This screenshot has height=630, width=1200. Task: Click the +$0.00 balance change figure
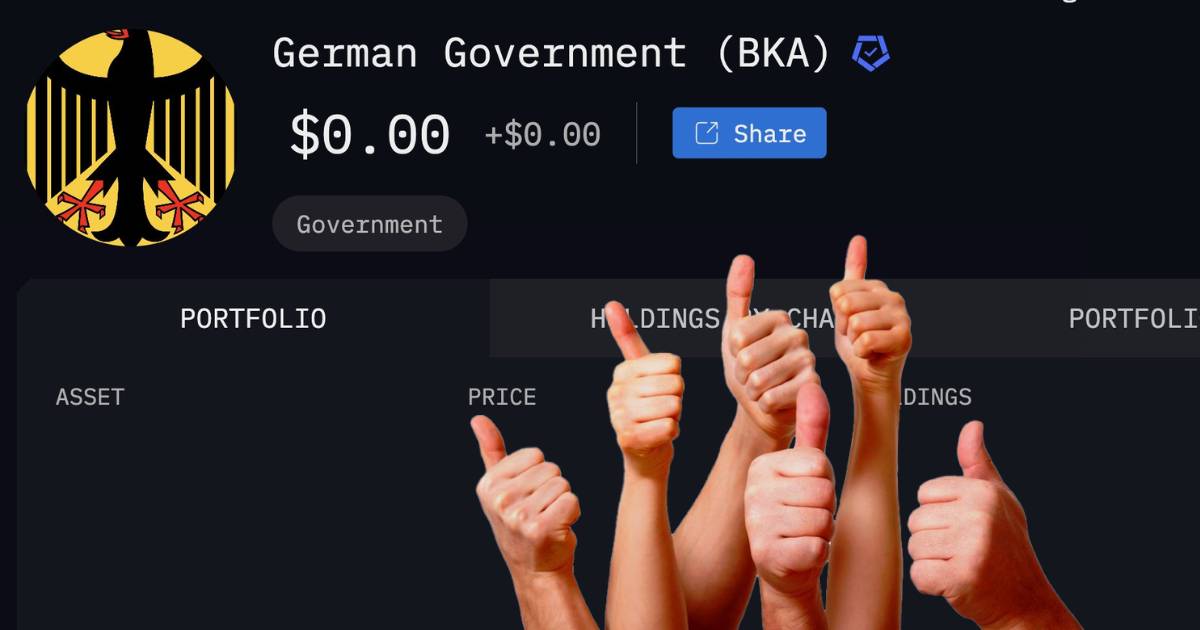click(542, 135)
